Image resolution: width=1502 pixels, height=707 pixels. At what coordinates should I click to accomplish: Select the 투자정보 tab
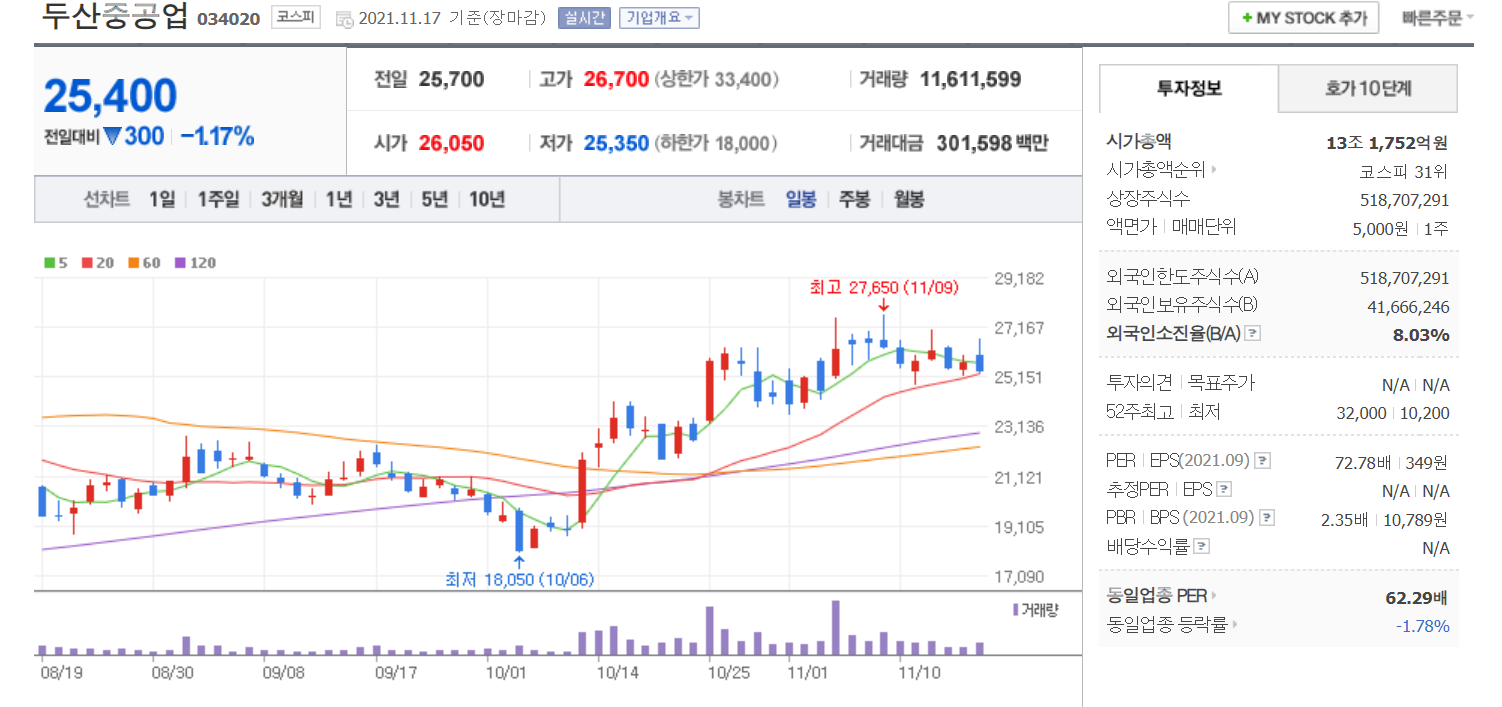(x=1189, y=89)
